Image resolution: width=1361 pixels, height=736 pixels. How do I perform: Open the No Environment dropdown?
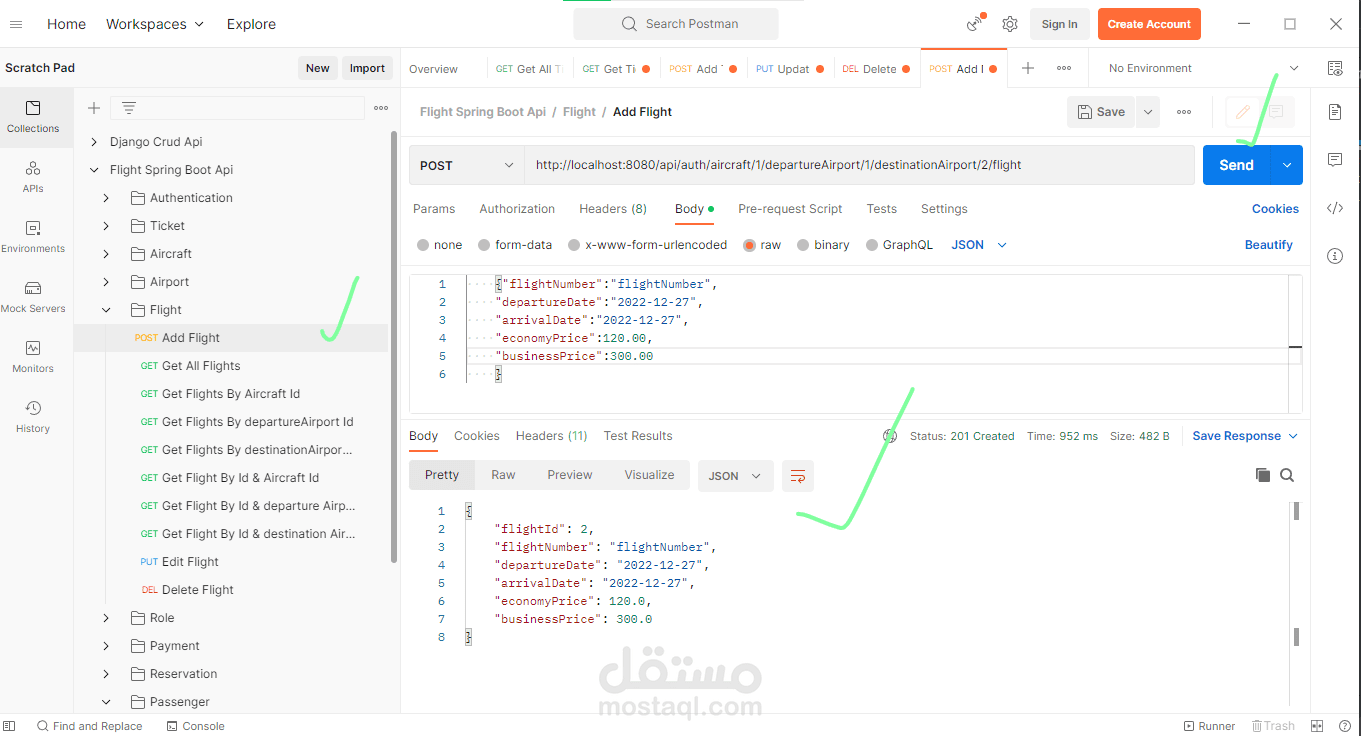pyautogui.click(x=1204, y=68)
